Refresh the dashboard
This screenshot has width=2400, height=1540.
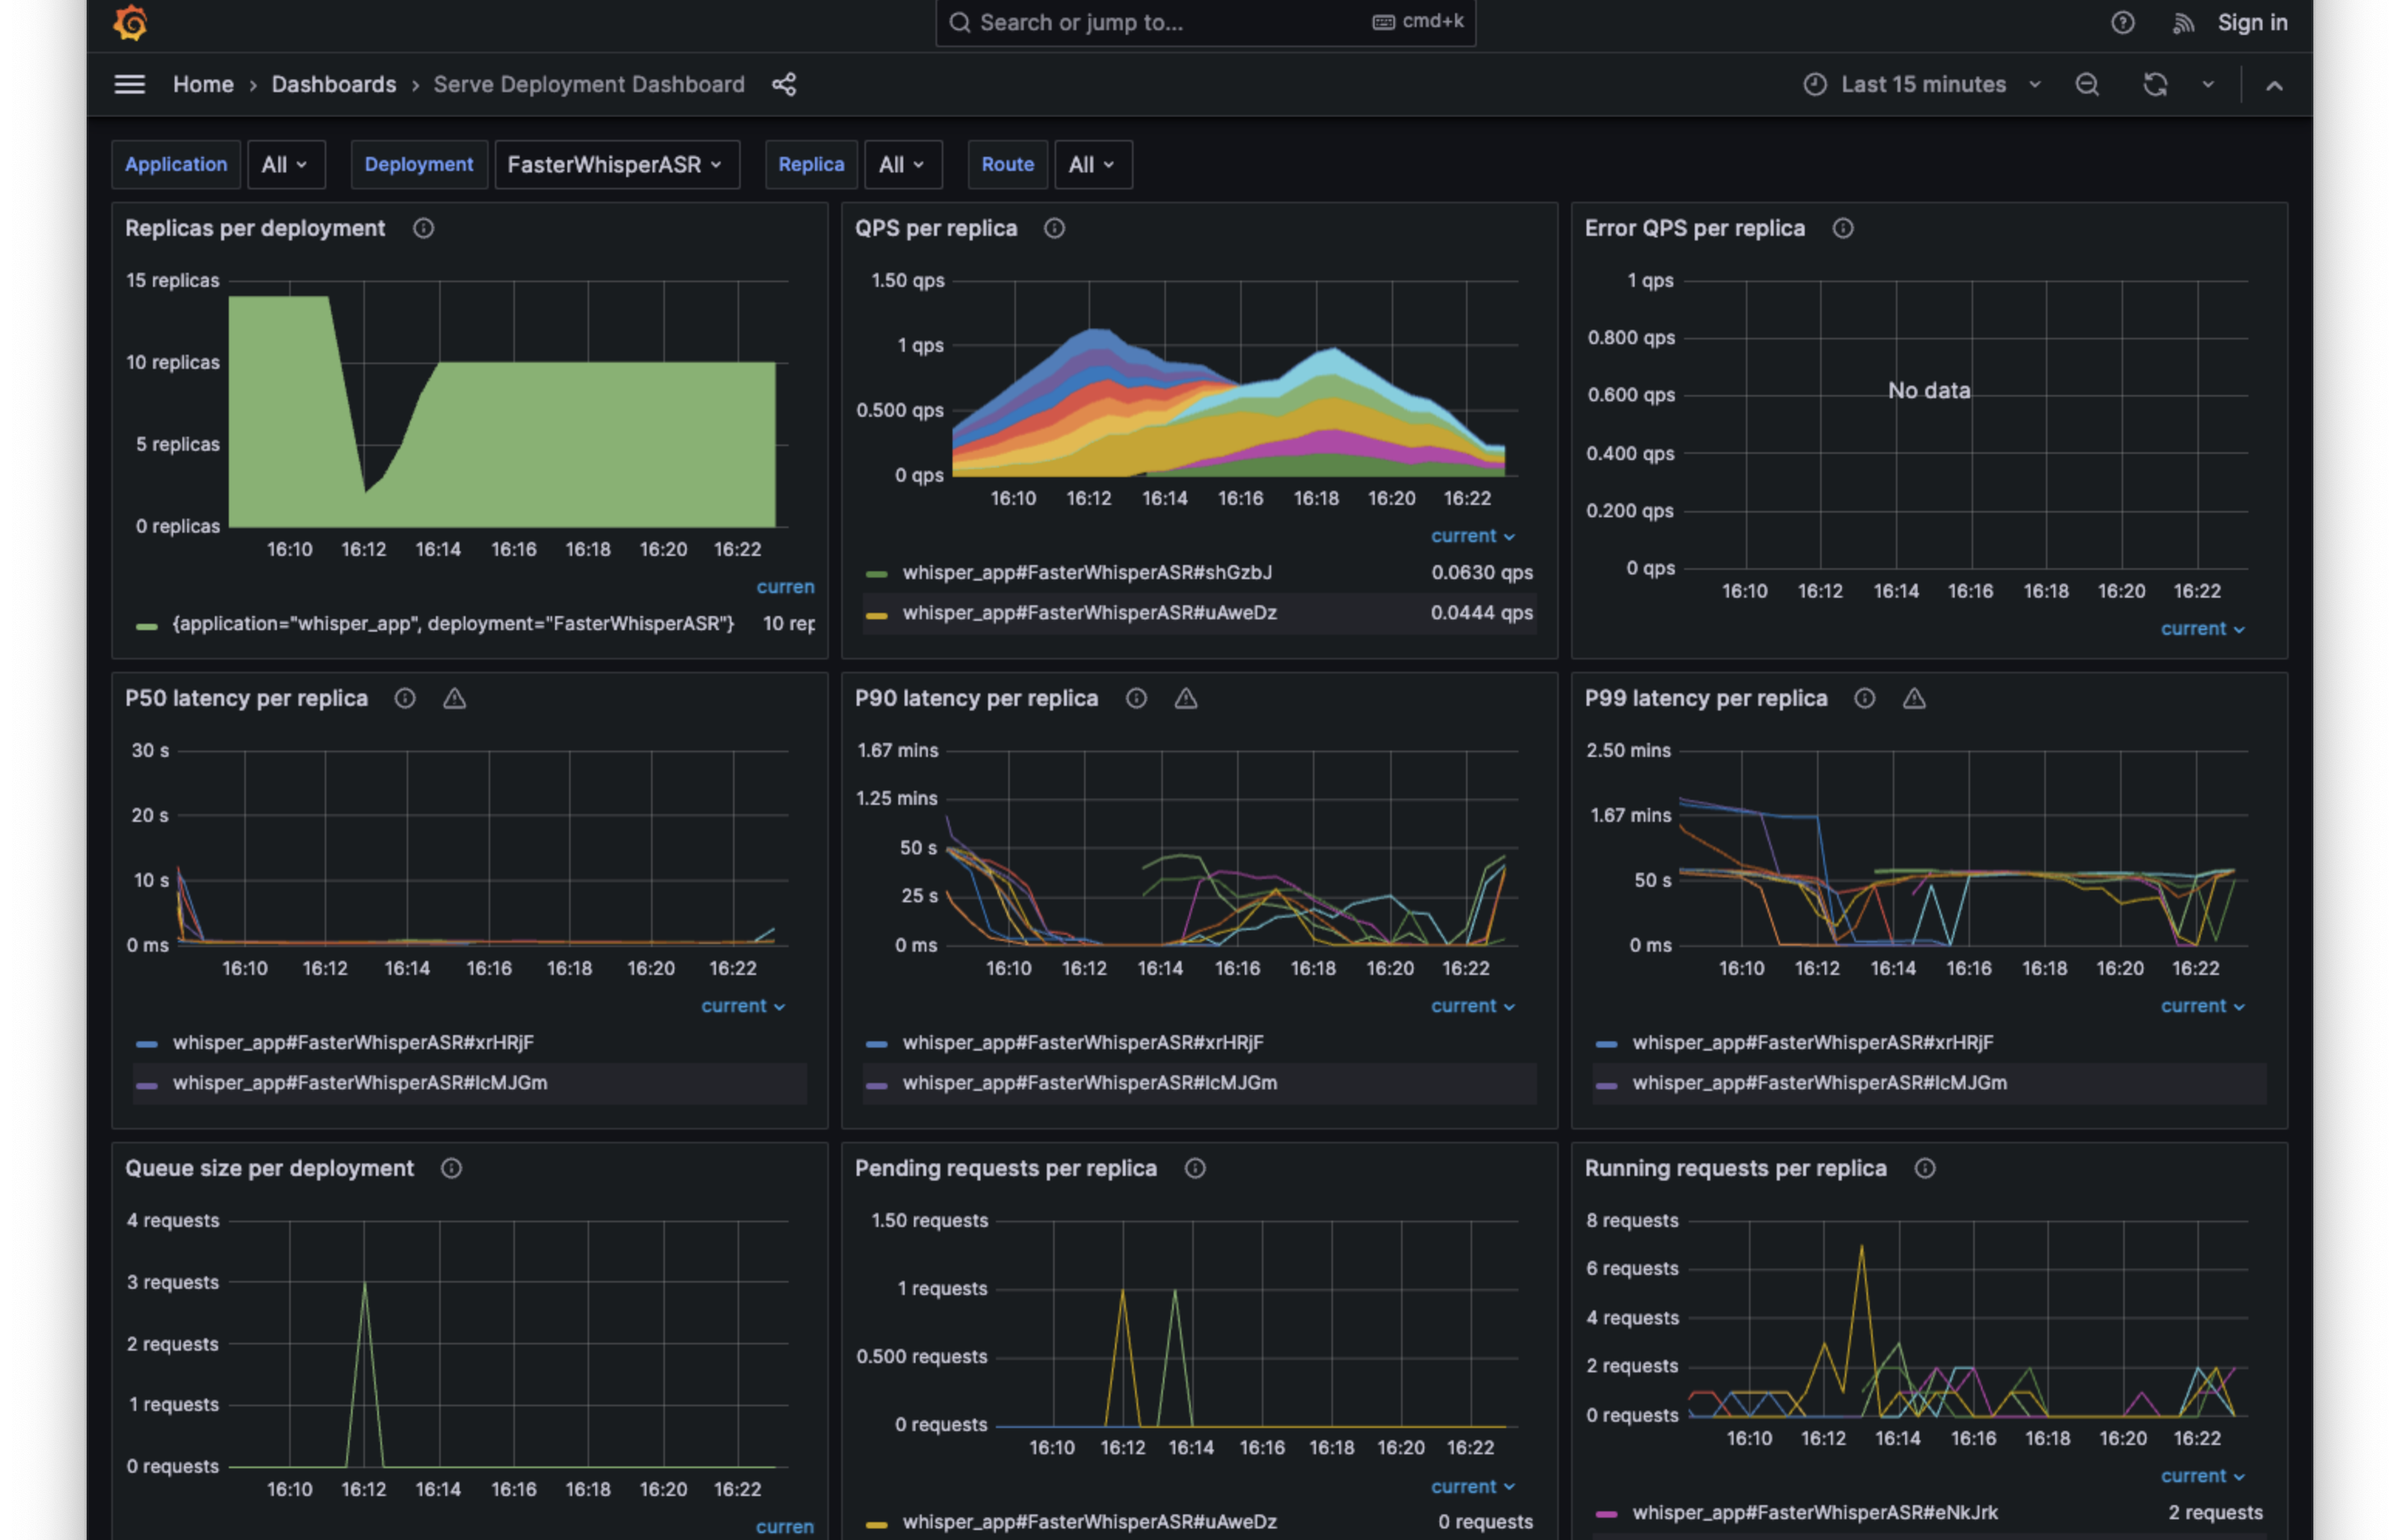click(2155, 85)
